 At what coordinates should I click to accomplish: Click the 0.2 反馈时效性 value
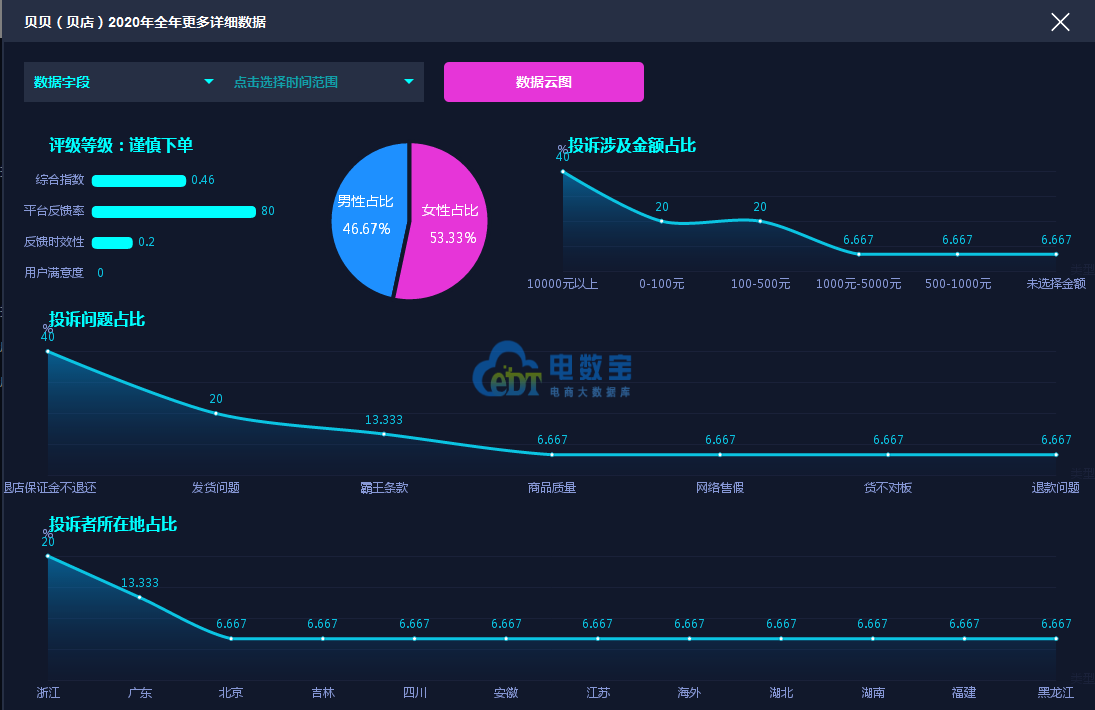(x=147, y=242)
